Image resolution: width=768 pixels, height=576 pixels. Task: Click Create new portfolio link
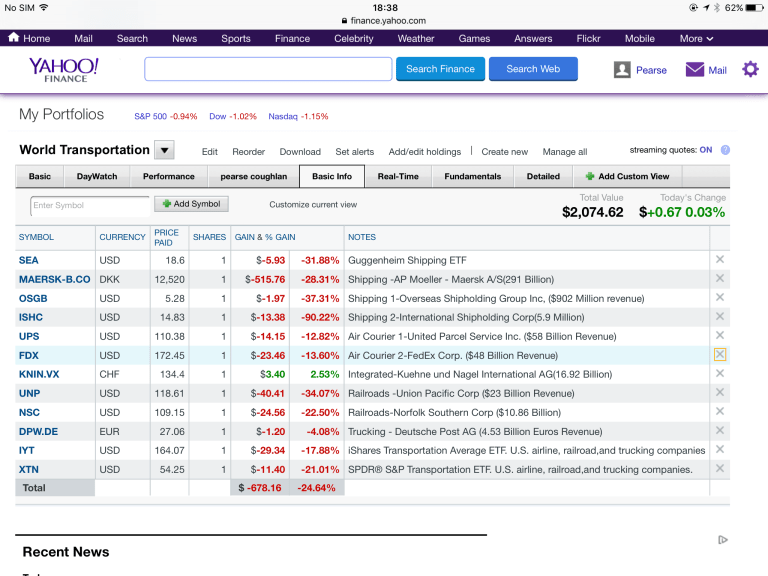coord(504,152)
